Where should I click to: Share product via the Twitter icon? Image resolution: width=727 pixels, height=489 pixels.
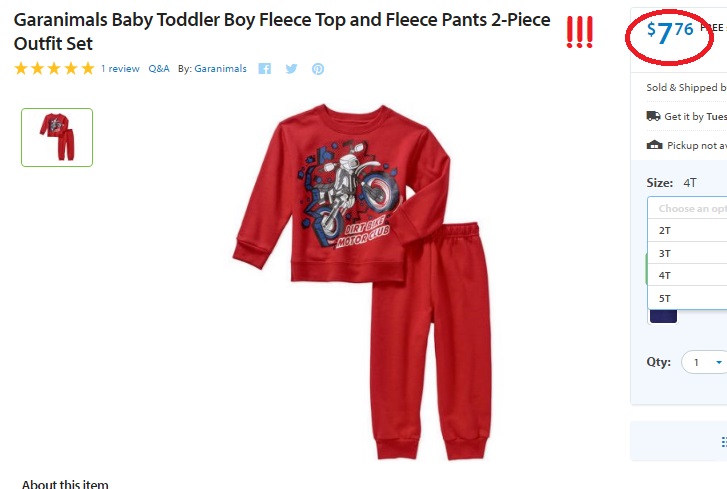click(x=291, y=69)
